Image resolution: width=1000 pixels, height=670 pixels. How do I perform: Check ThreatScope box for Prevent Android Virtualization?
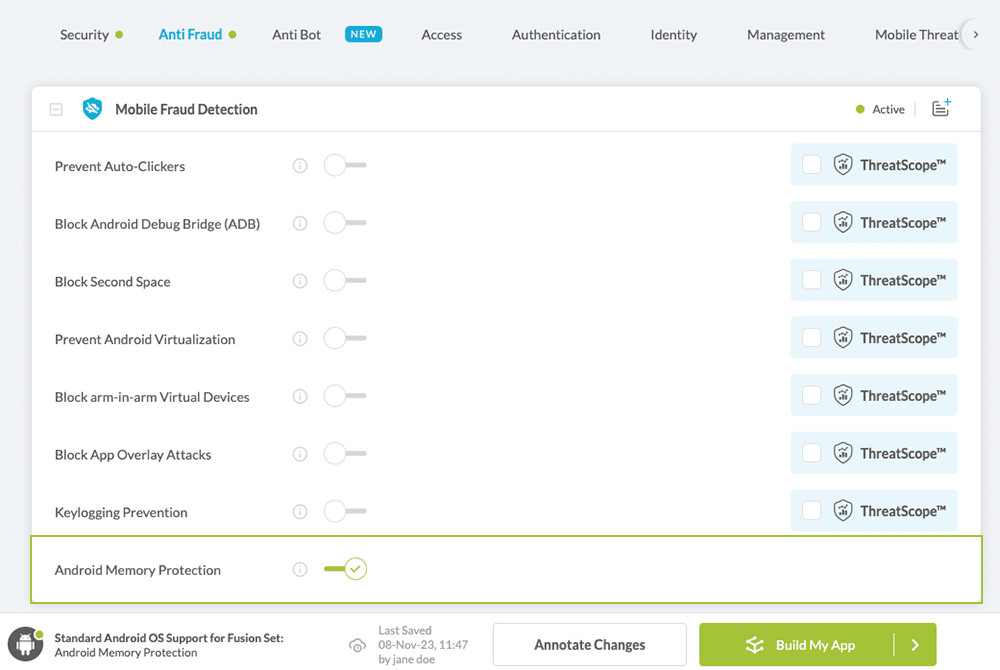(x=812, y=338)
